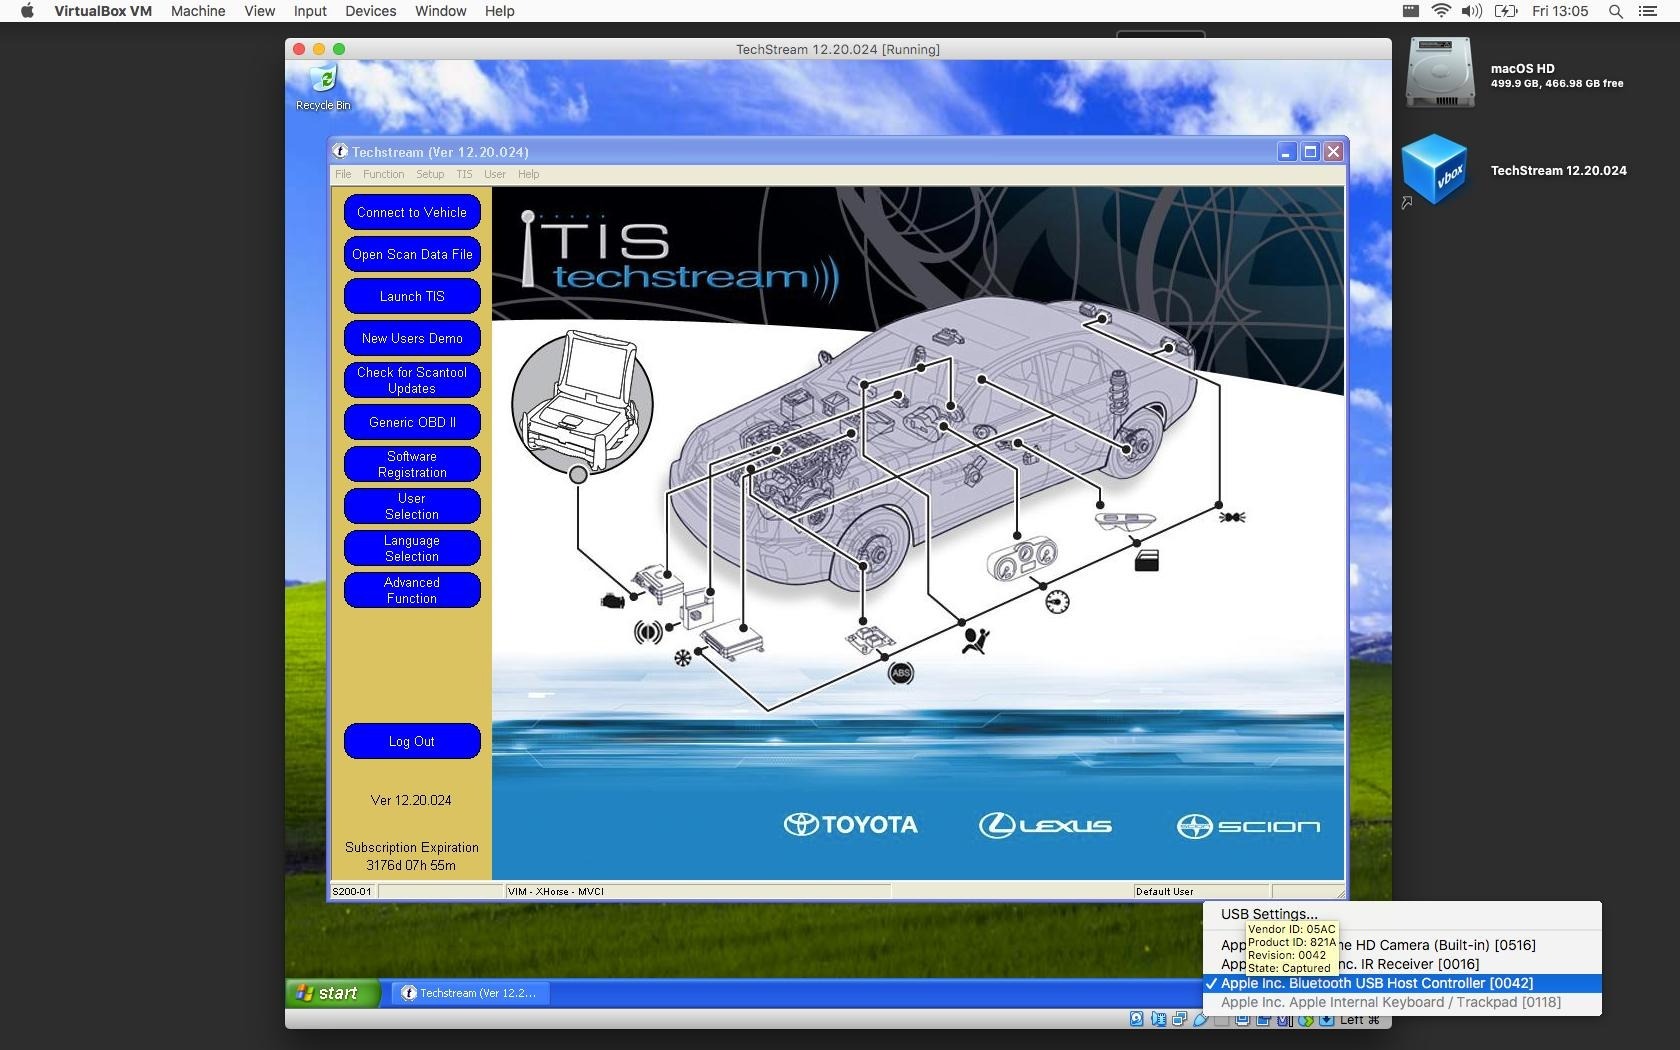Open the VirtualBox Devices menu

371,11
